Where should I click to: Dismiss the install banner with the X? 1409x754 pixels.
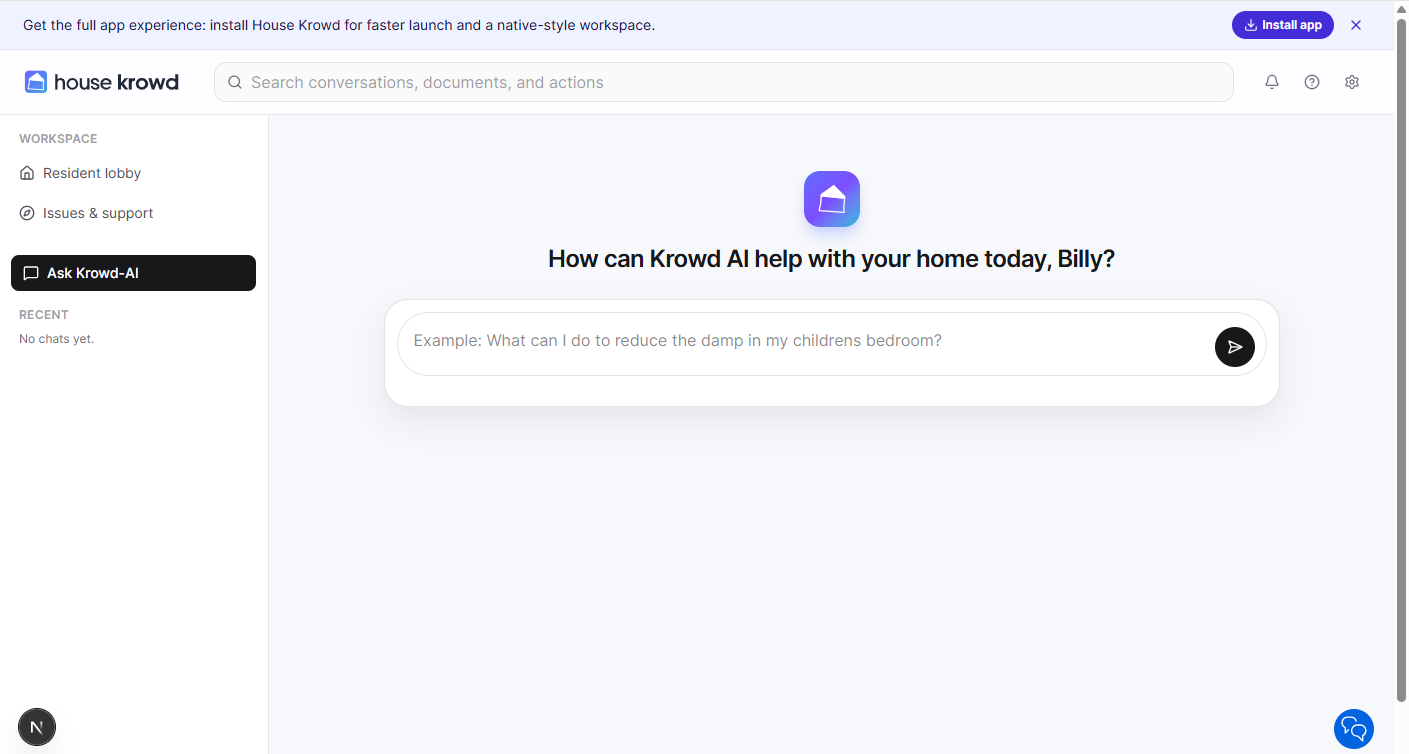[1356, 25]
